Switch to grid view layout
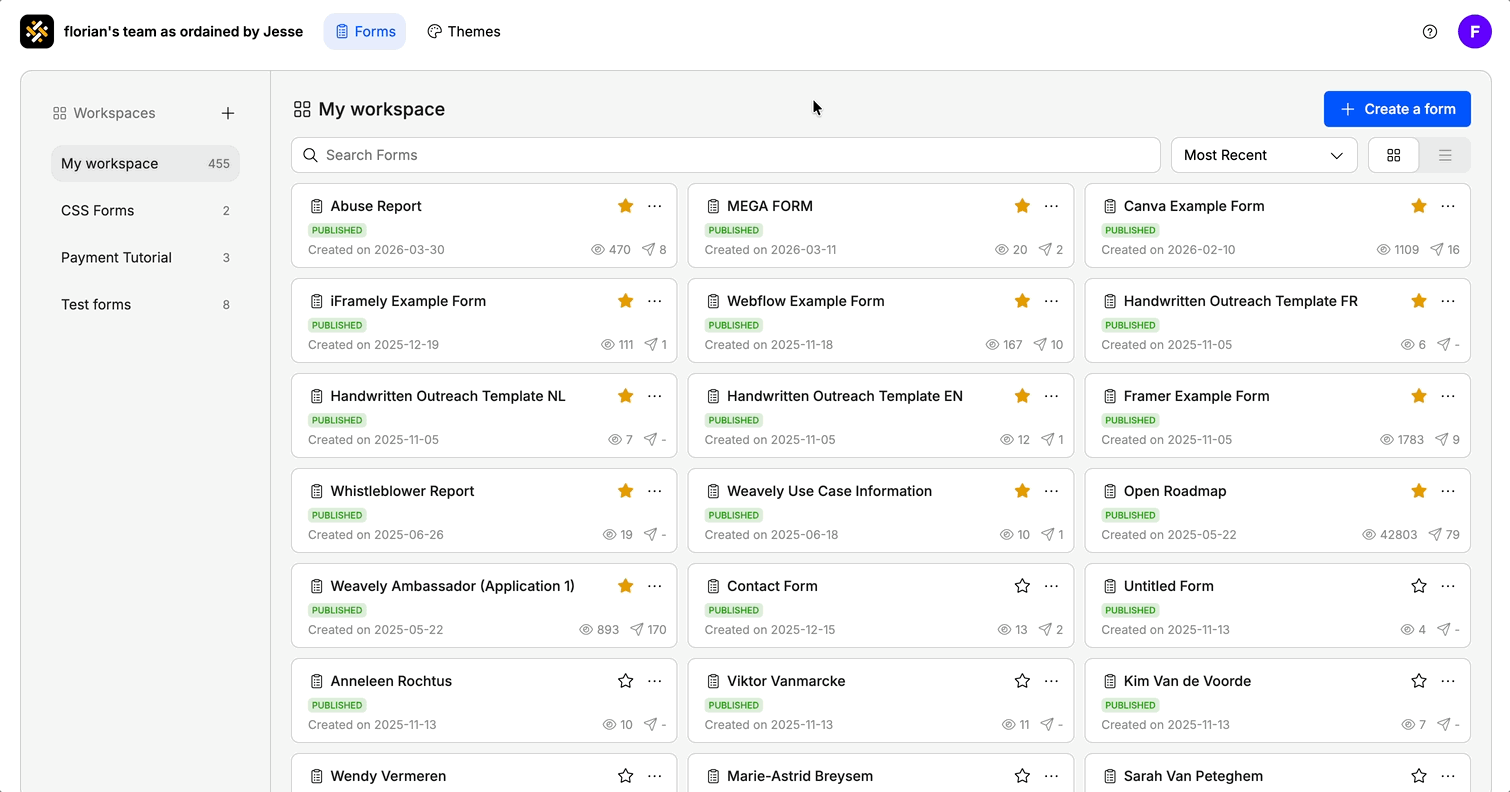This screenshot has height=792, width=1510. point(1394,155)
